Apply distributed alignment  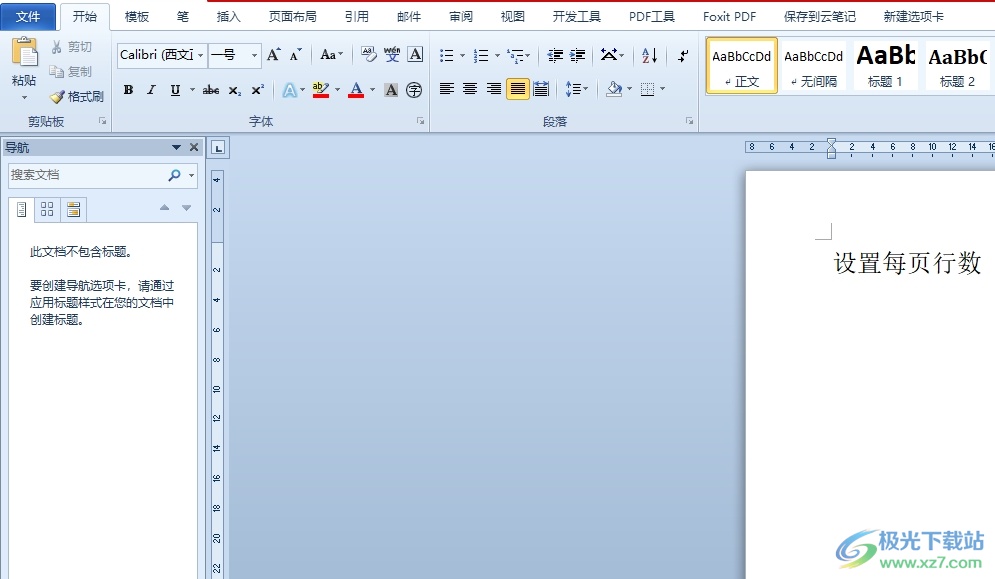click(x=541, y=89)
